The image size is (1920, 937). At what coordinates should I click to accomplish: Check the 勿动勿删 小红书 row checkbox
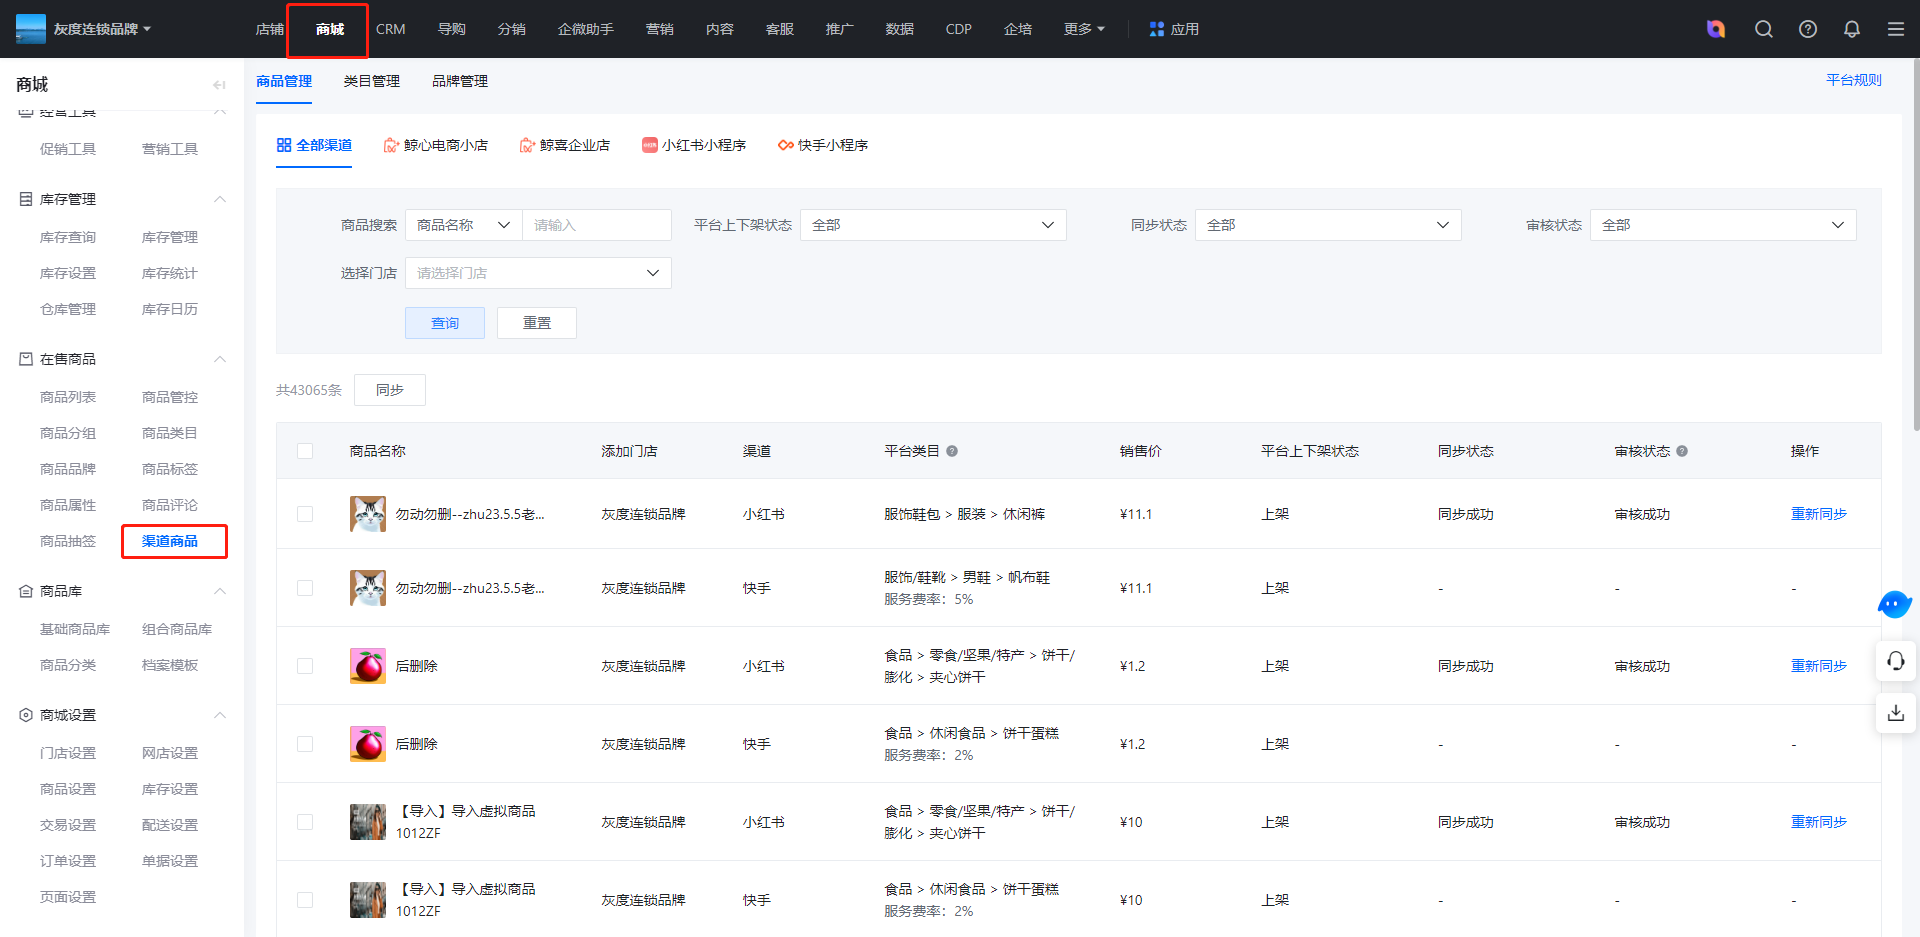coord(305,514)
